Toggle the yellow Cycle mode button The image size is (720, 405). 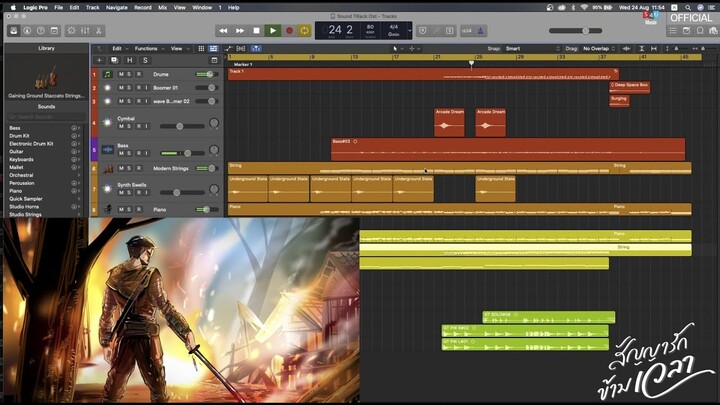click(x=304, y=31)
